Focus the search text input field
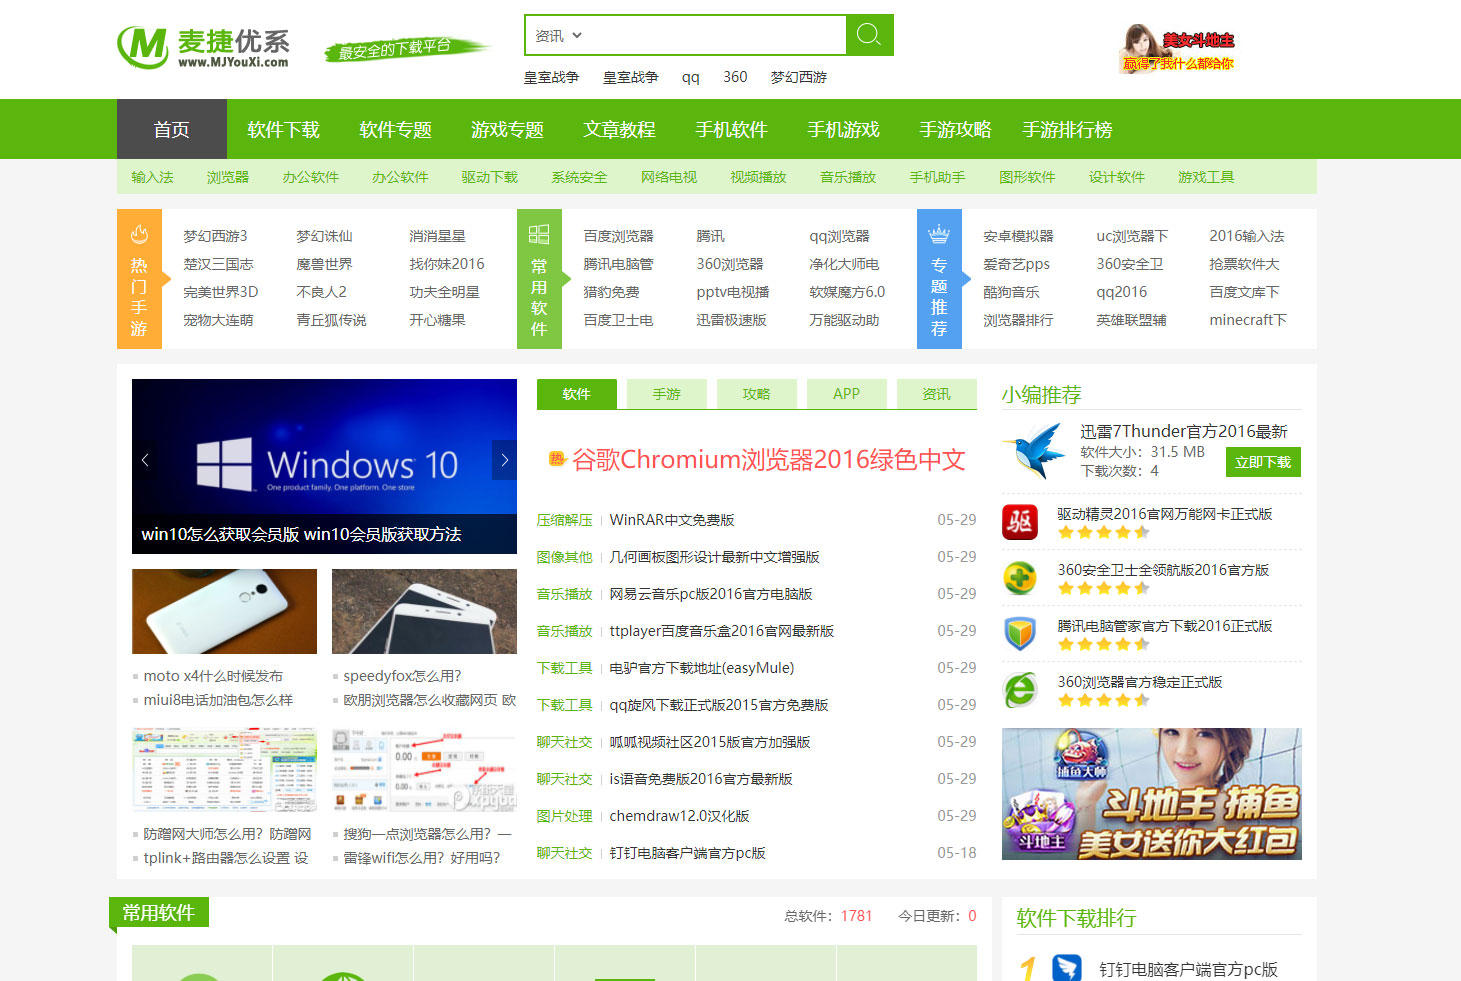Screen dimensions: 1461x981 coord(716,35)
